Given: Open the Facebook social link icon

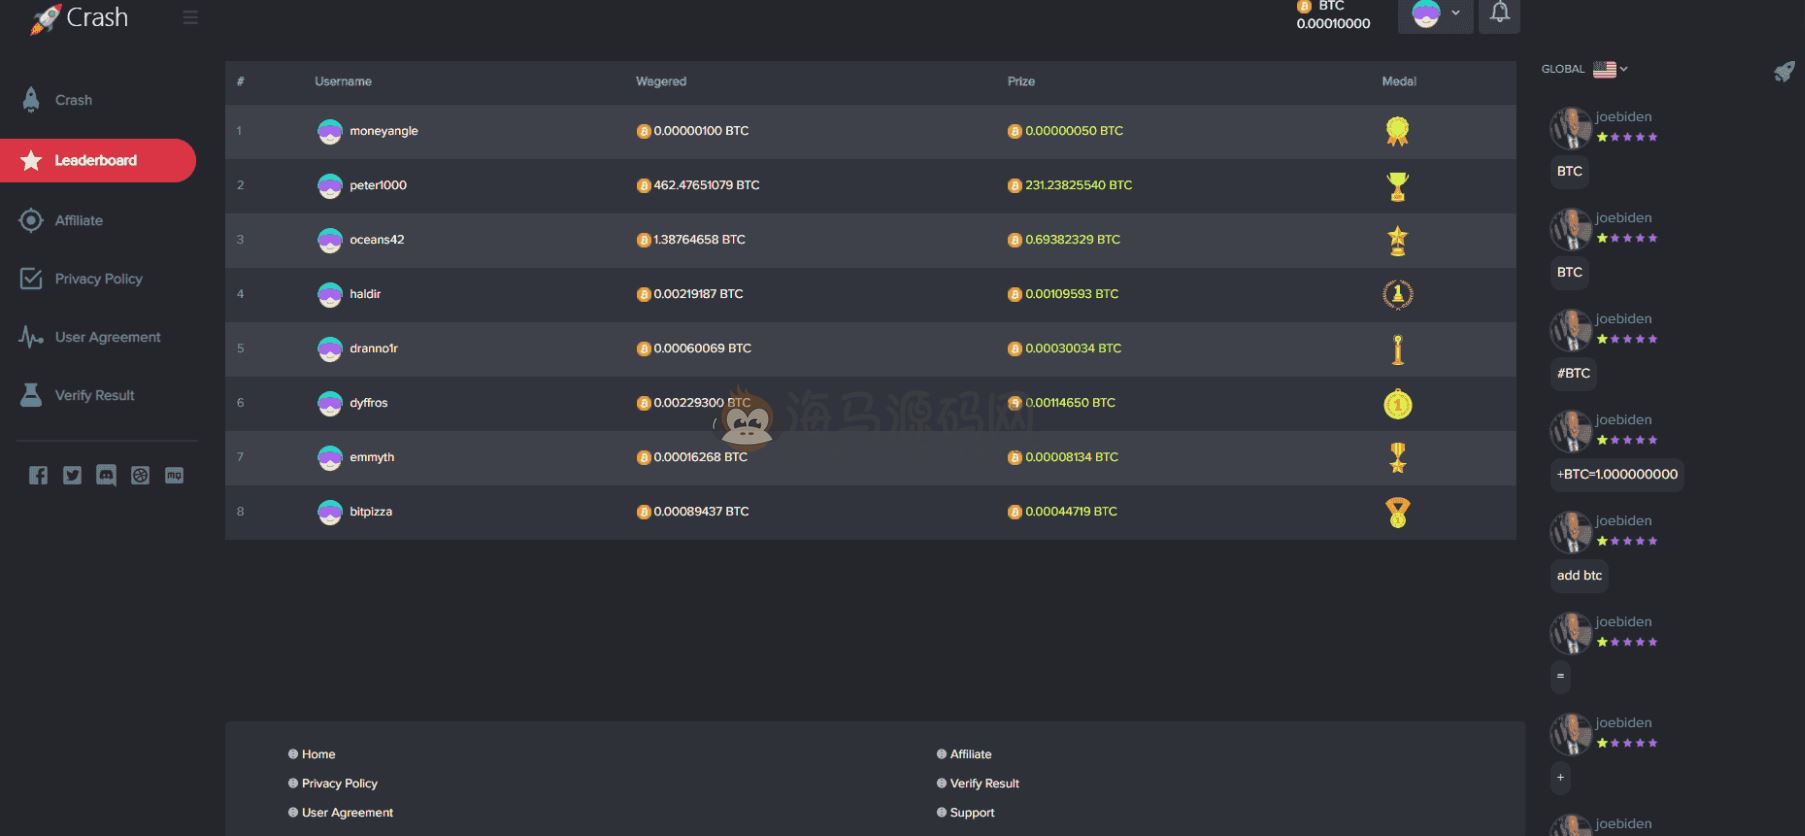Looking at the screenshot, I should [x=38, y=475].
